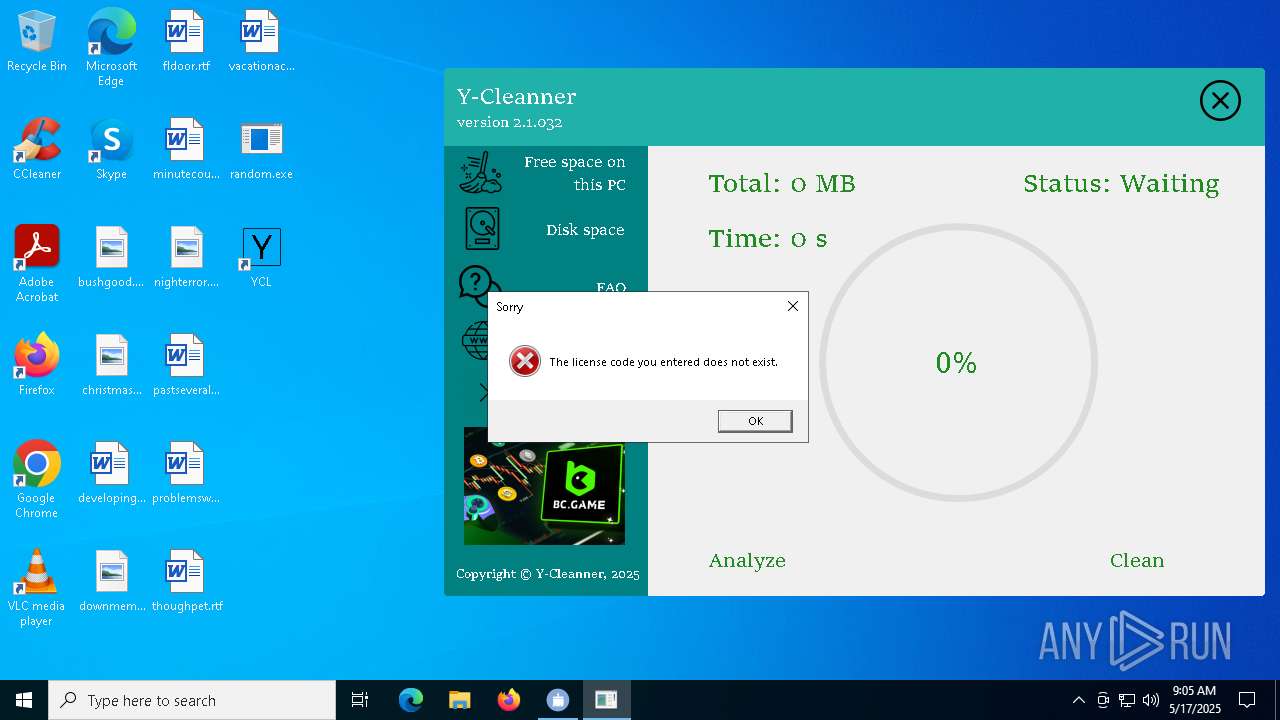Start Analyze in Y-Cleanner
The image size is (1280, 720).
coord(747,560)
